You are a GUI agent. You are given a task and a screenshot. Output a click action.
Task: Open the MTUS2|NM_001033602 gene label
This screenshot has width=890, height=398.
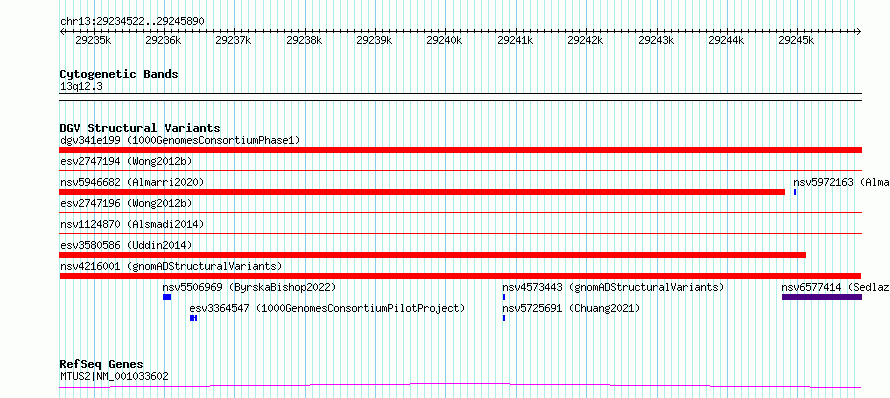[x=114, y=376]
